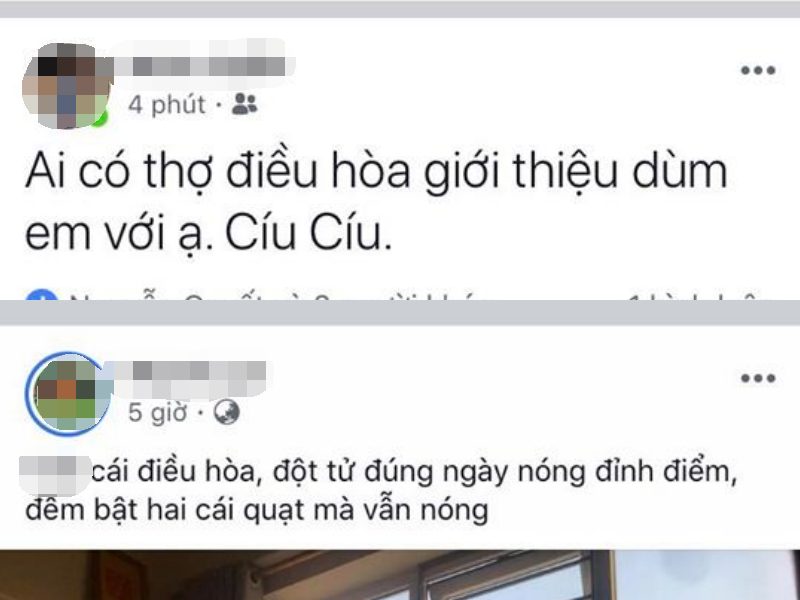Open the story-ringed avatar of the second post
This screenshot has height=600, width=800.
[x=67, y=394]
